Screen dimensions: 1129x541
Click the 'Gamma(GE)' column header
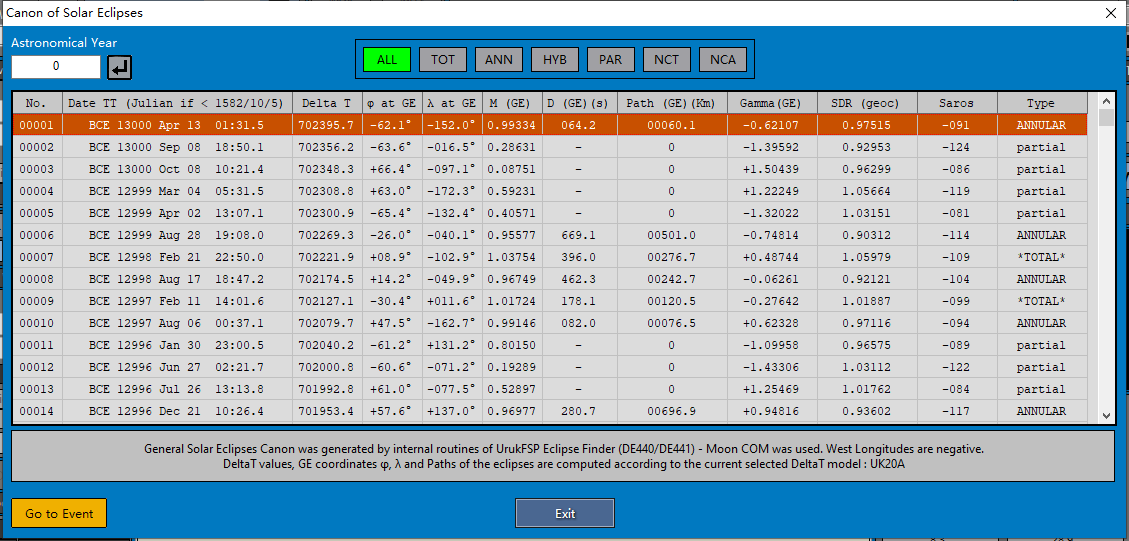[773, 103]
